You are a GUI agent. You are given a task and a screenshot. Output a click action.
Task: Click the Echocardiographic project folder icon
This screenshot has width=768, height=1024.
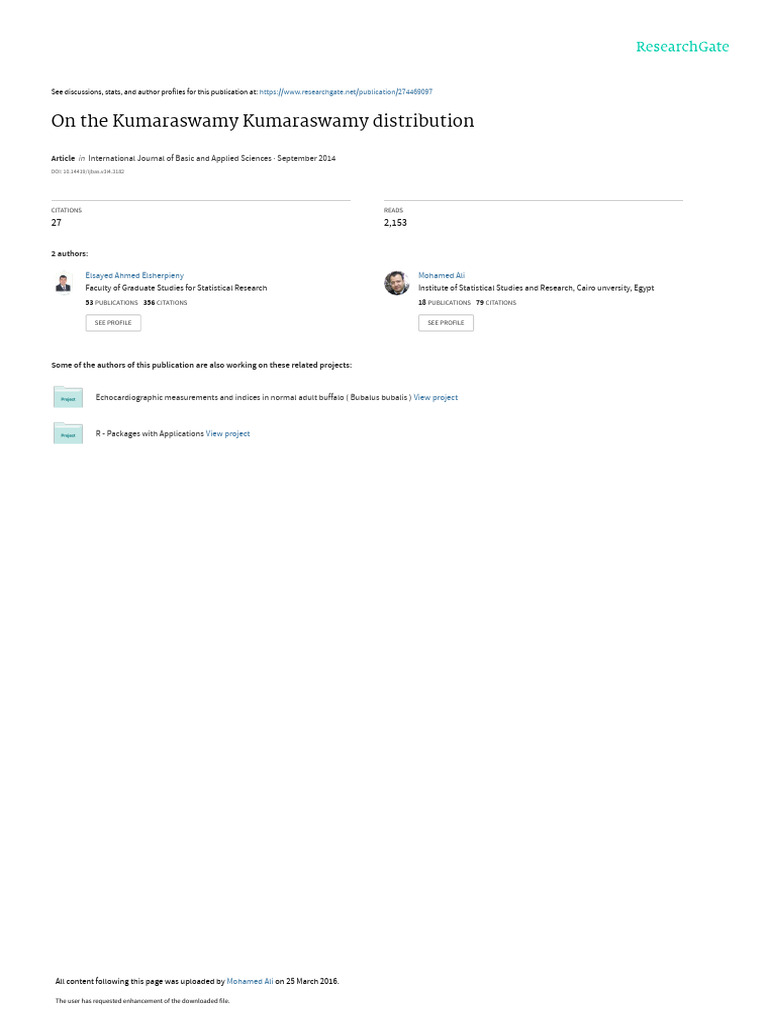point(68,397)
